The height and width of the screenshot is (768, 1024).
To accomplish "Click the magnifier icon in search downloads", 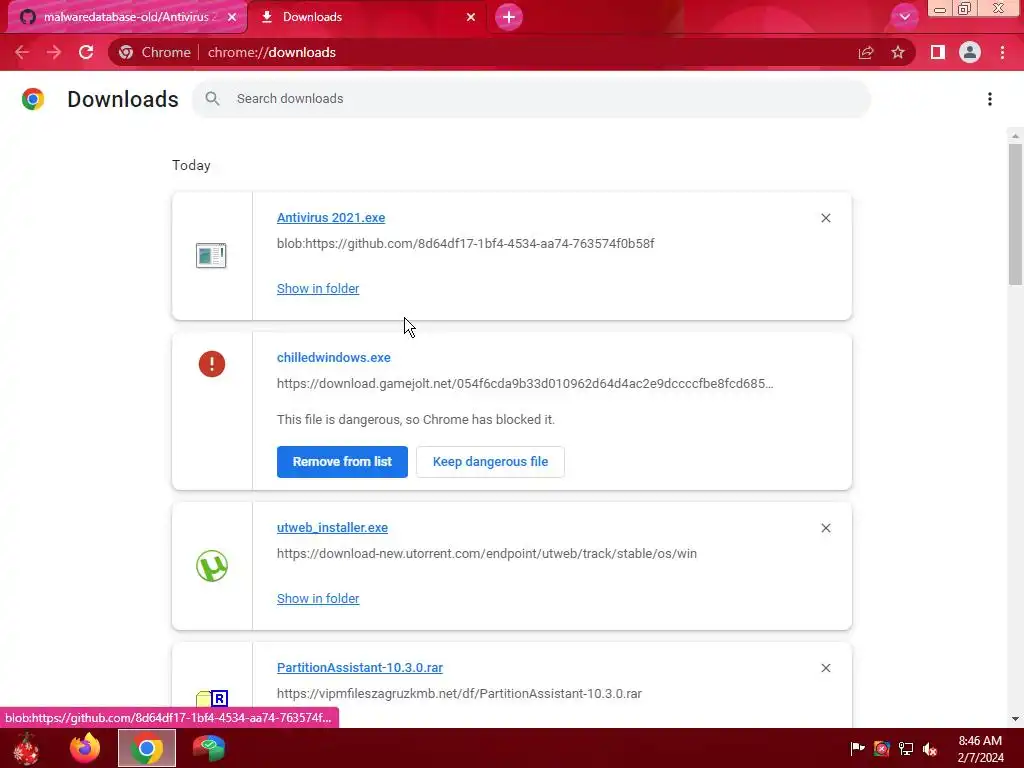I will [212, 99].
